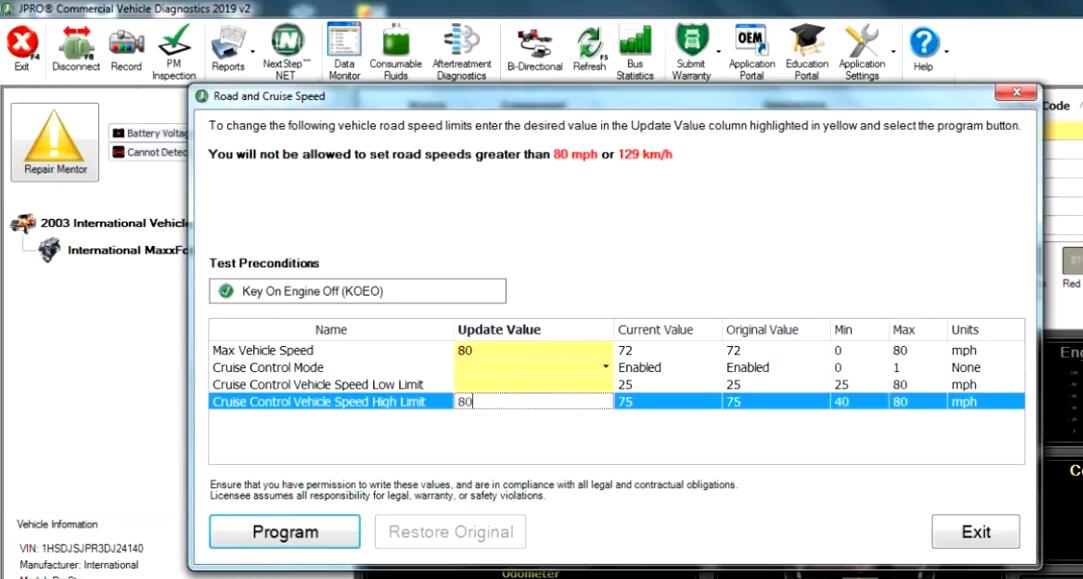
Task: Launch PM Inspection
Action: [x=174, y=50]
